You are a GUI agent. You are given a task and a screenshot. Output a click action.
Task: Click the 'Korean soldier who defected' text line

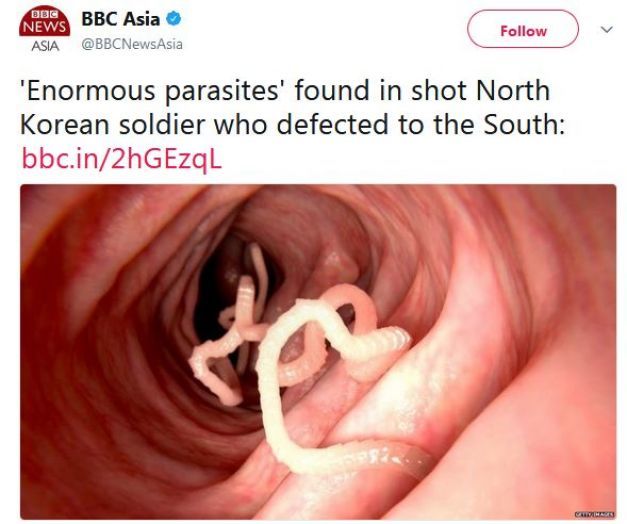point(204,124)
